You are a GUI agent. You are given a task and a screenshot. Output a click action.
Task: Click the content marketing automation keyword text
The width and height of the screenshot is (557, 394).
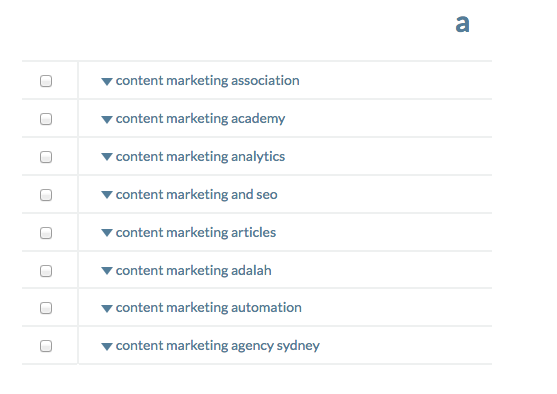point(209,308)
